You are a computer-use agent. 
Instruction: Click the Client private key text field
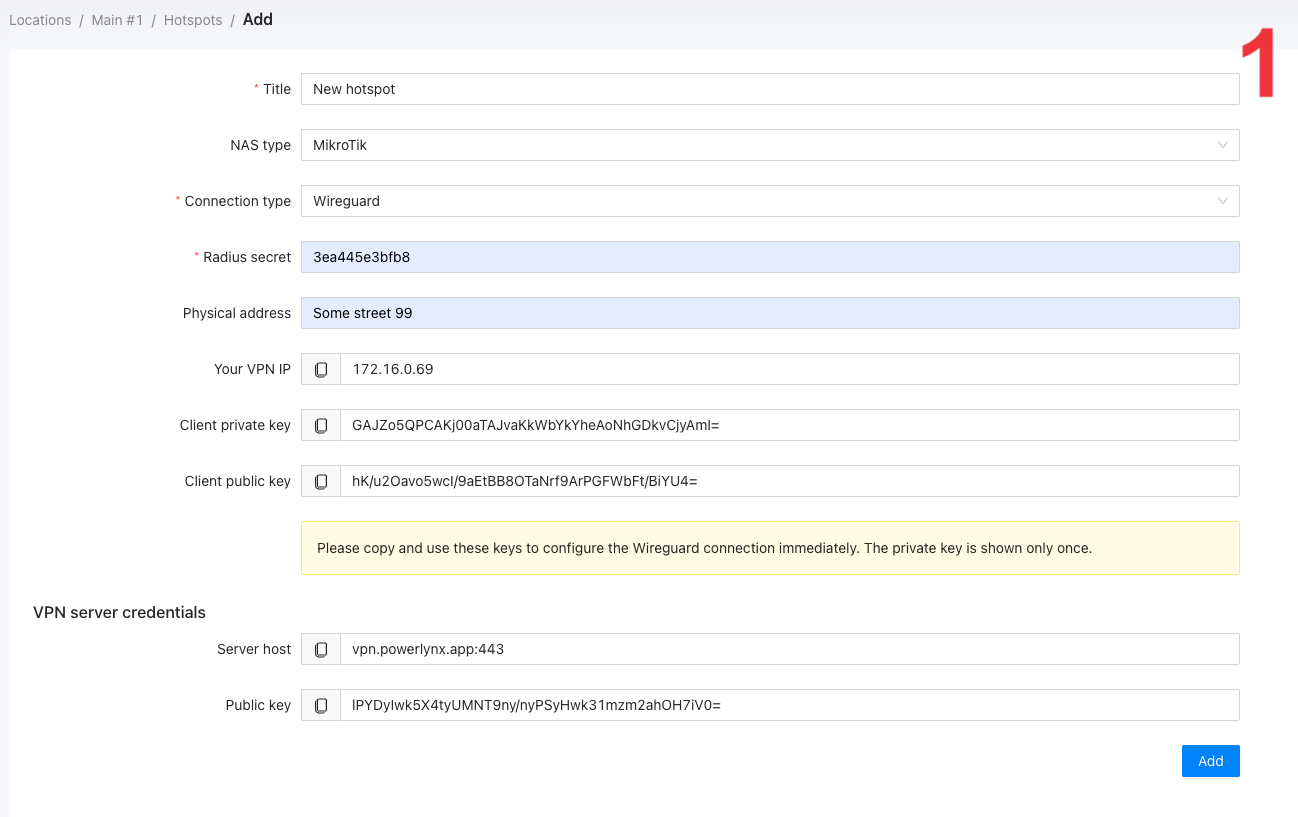pyautogui.click(x=790, y=425)
